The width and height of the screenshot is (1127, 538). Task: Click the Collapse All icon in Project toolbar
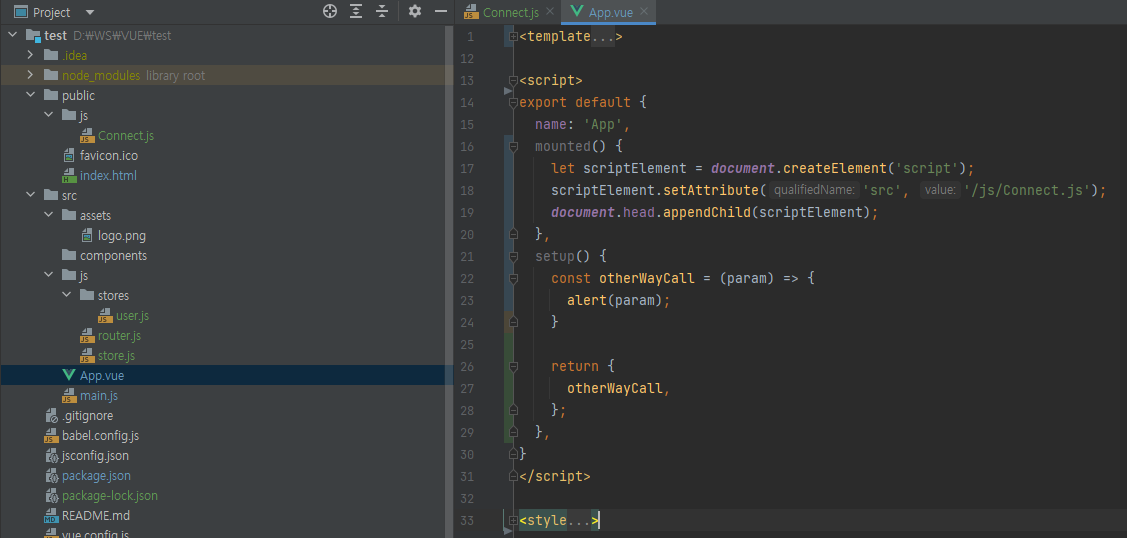382,11
